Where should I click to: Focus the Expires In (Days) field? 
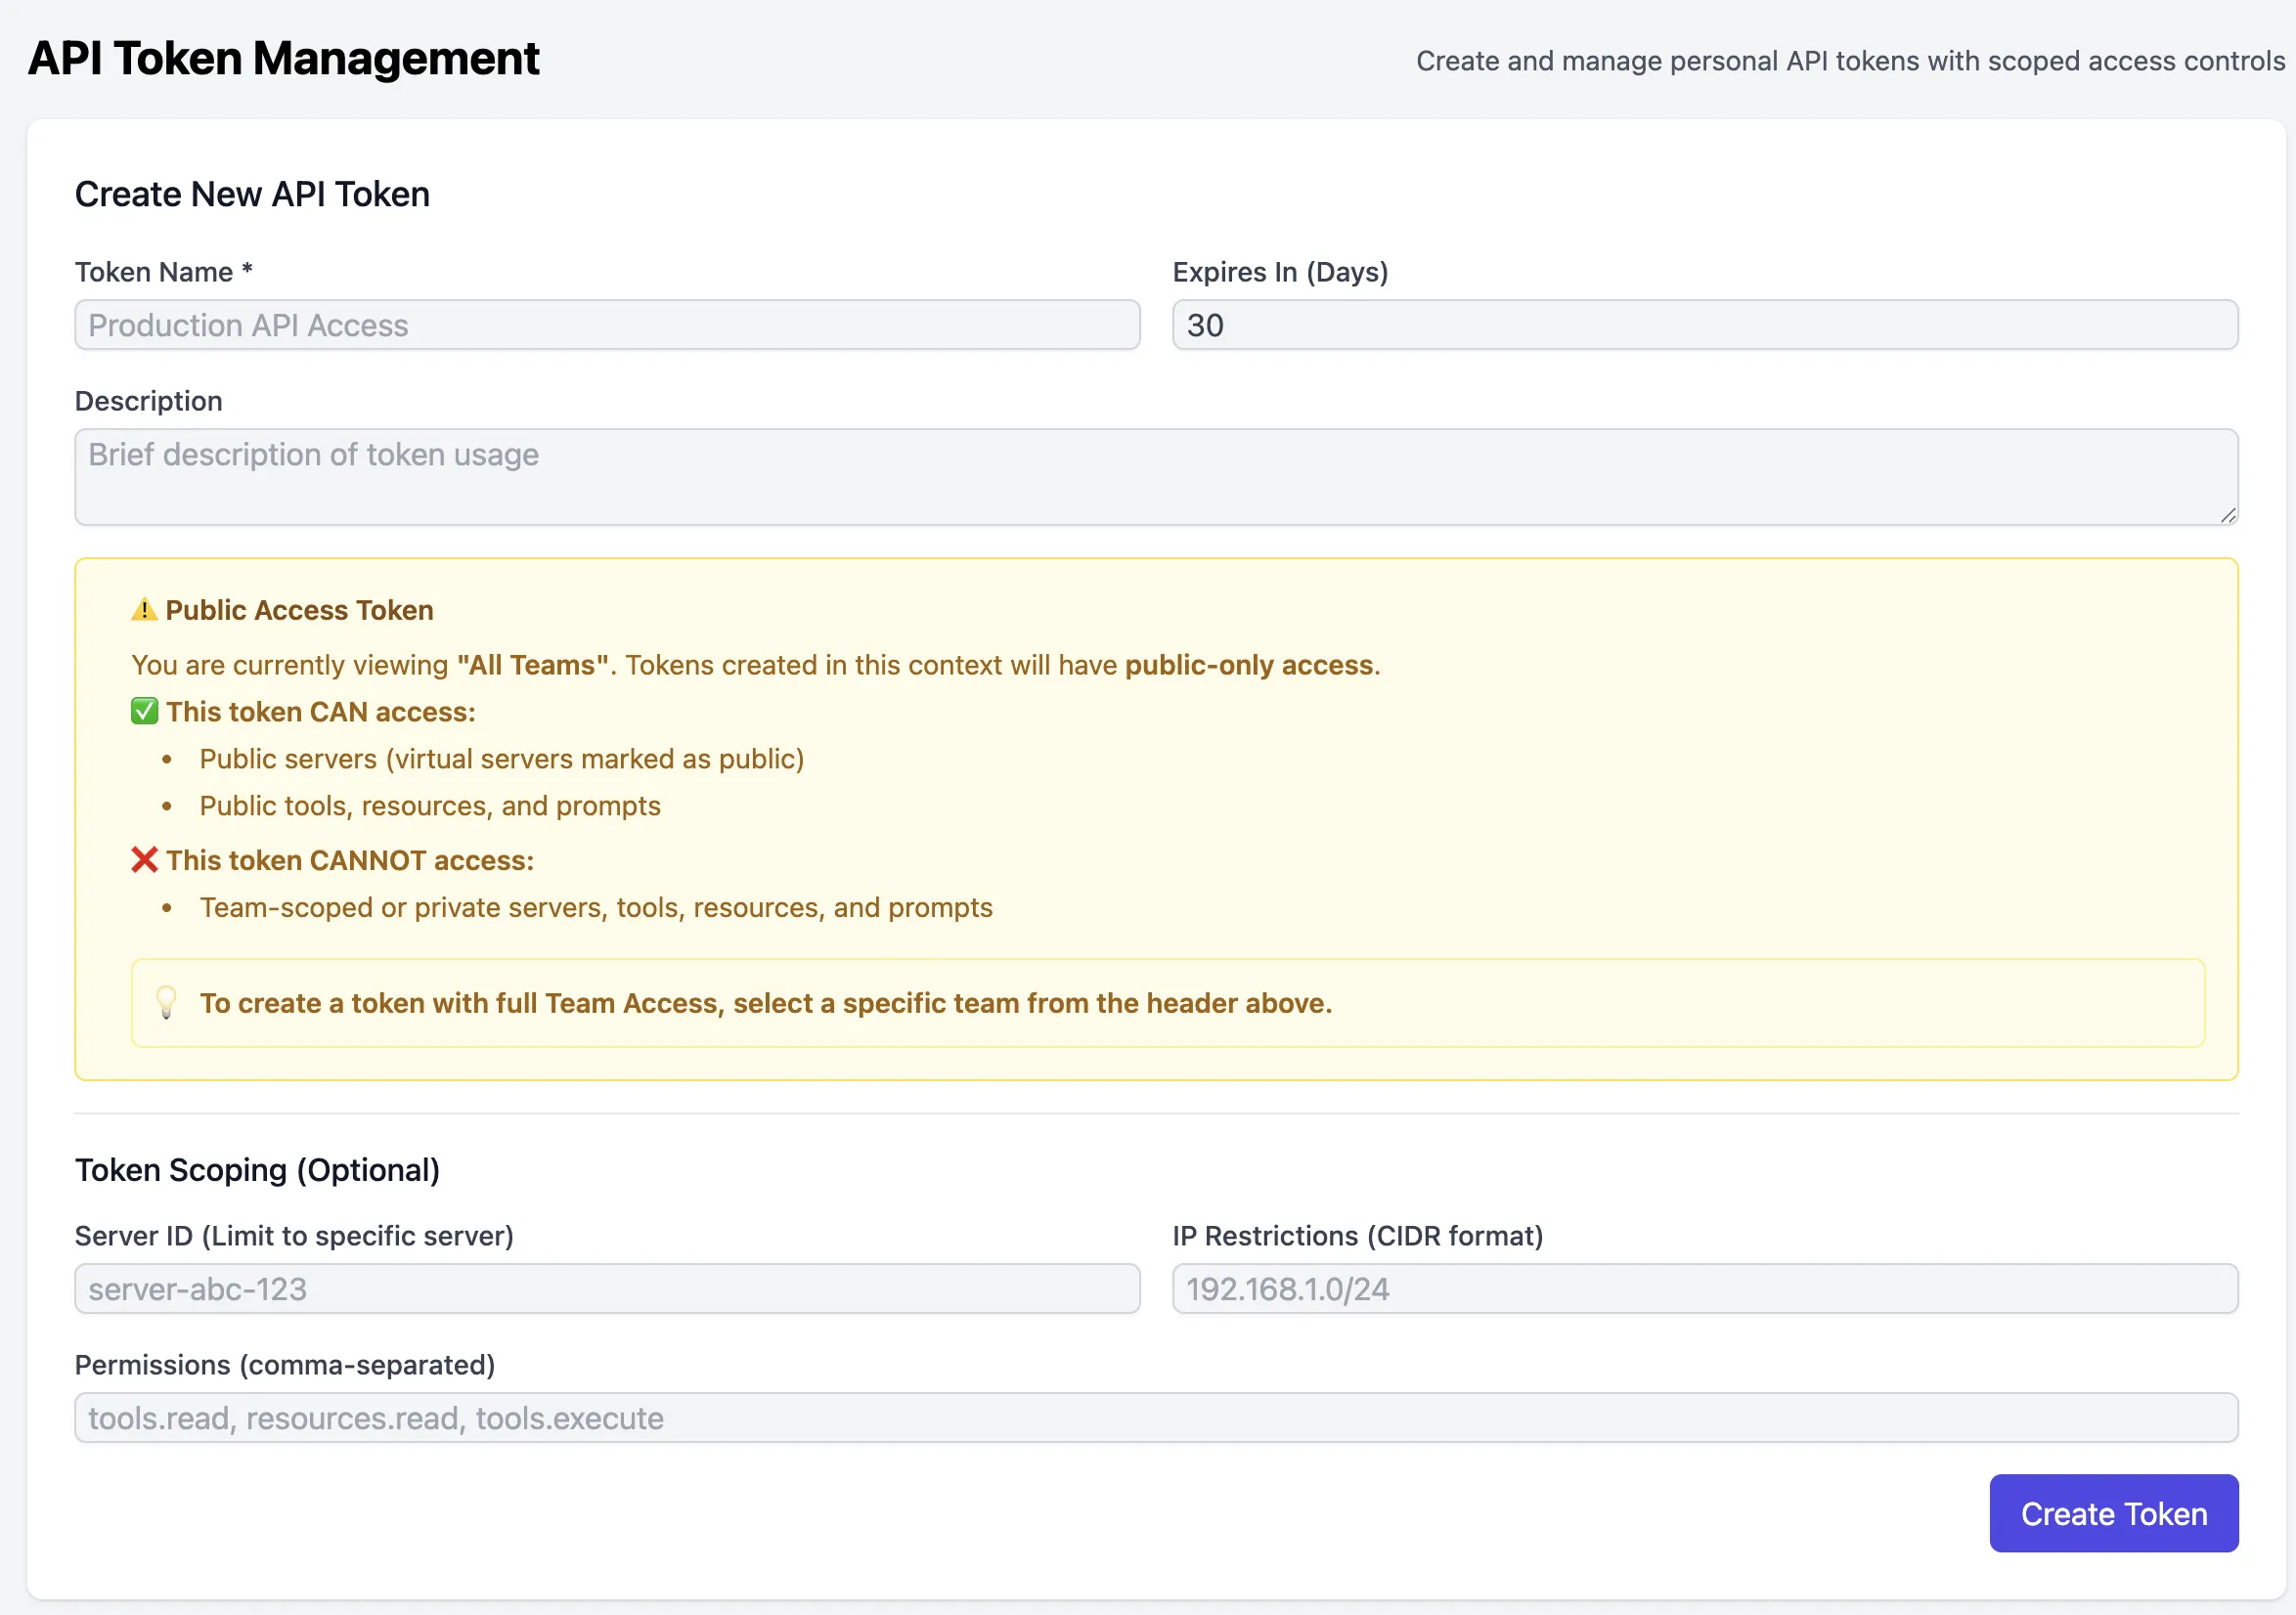coord(1704,325)
